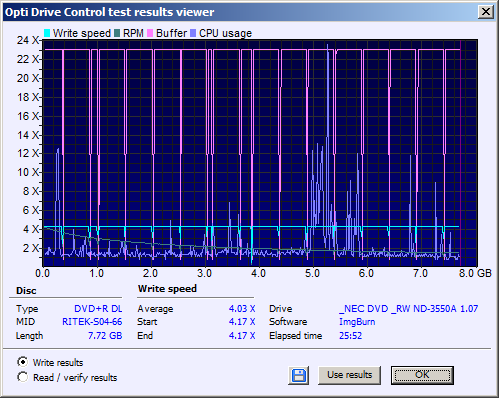Click the 4.03 X average speed value
The image size is (499, 398).
[242, 309]
